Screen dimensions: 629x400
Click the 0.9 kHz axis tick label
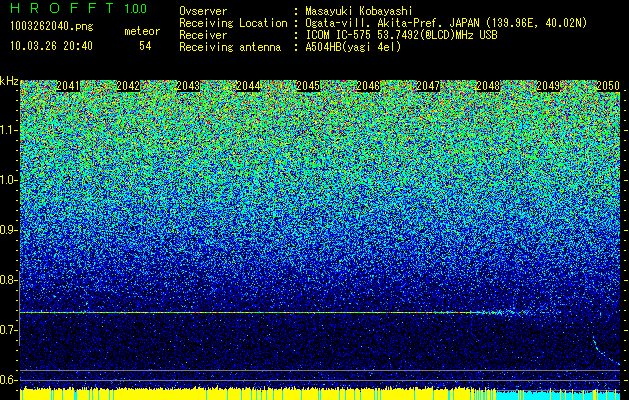click(x=9, y=230)
